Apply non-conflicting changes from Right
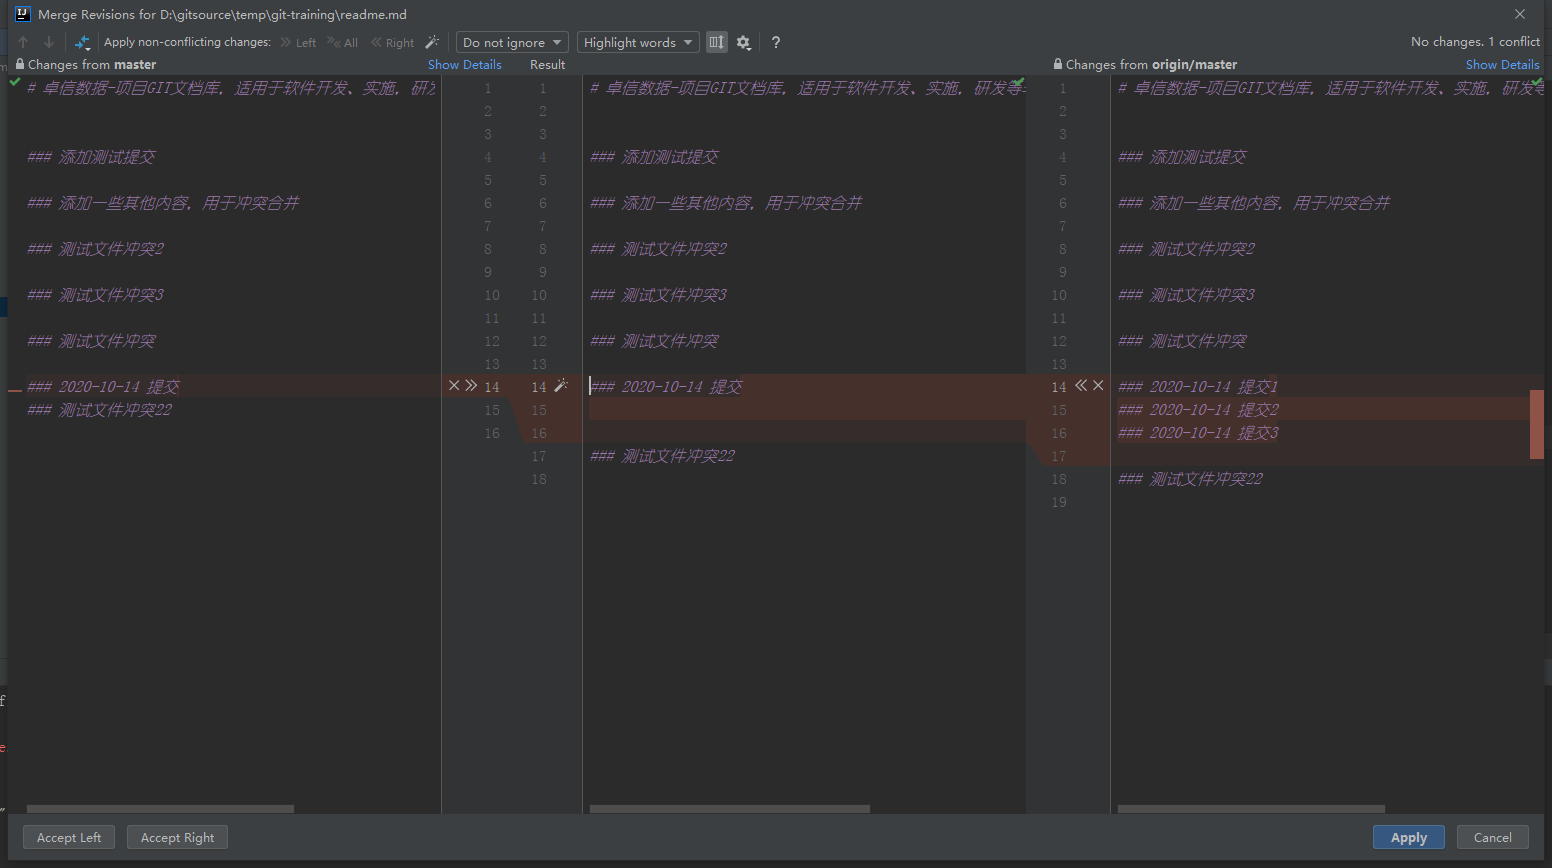Viewport: 1552px width, 868px height. (392, 42)
